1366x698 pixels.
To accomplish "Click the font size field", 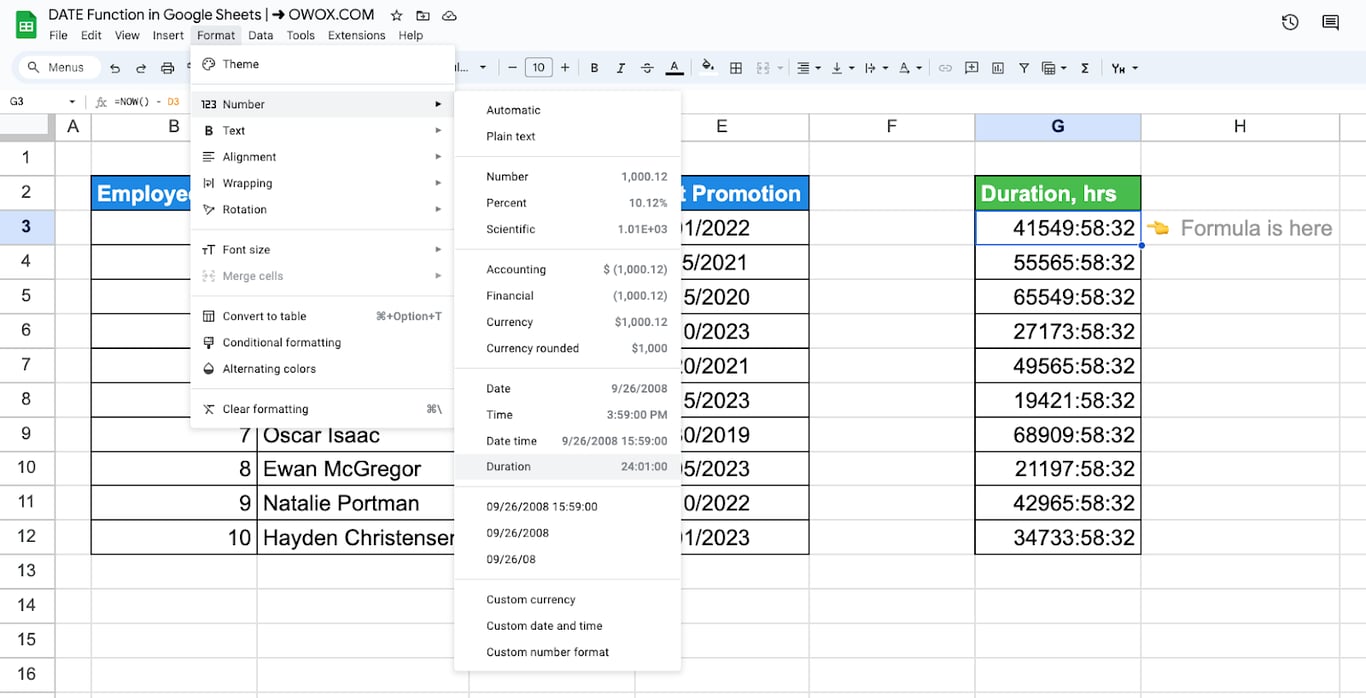I will 538,68.
